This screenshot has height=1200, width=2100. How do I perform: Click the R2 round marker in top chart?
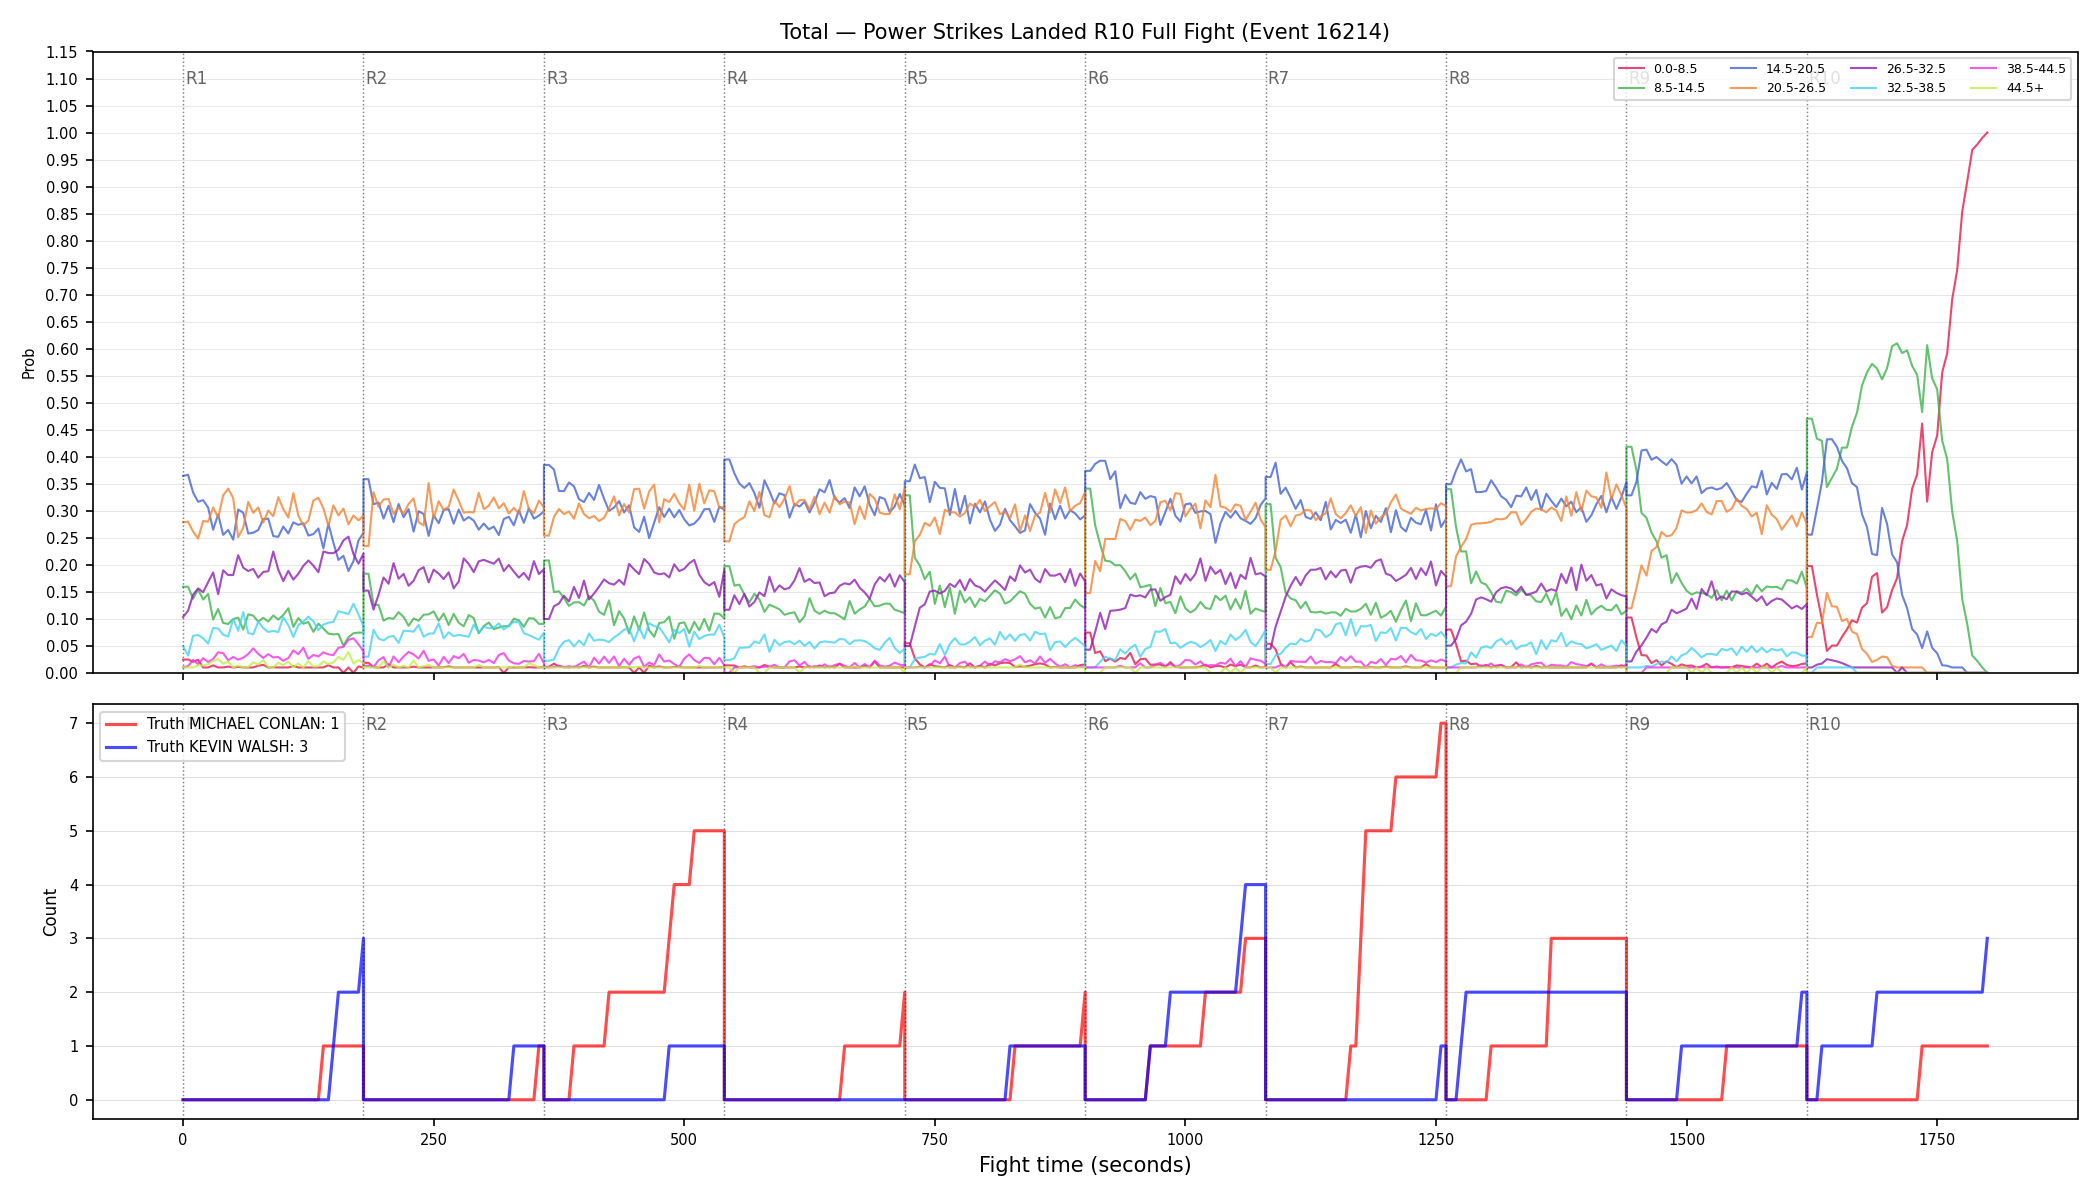tap(376, 78)
